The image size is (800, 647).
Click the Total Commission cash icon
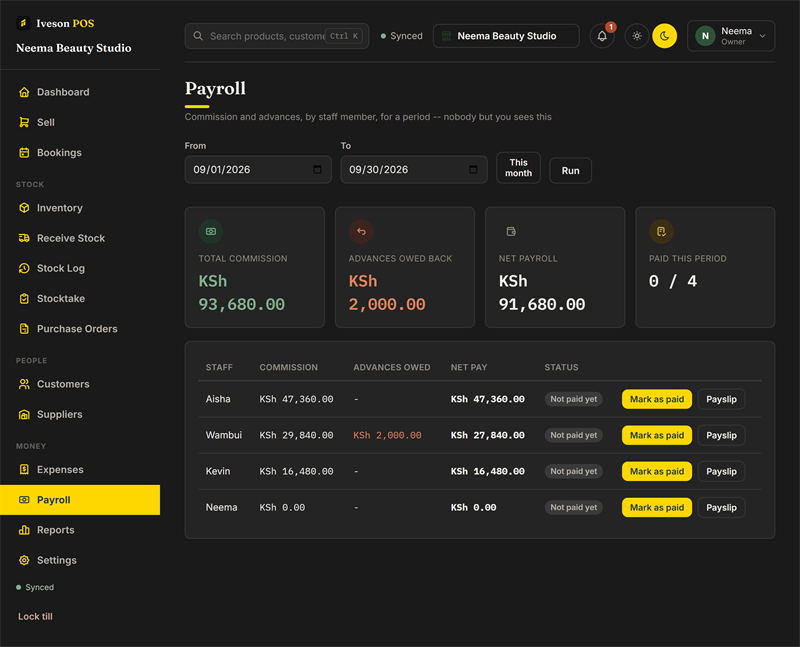click(211, 231)
